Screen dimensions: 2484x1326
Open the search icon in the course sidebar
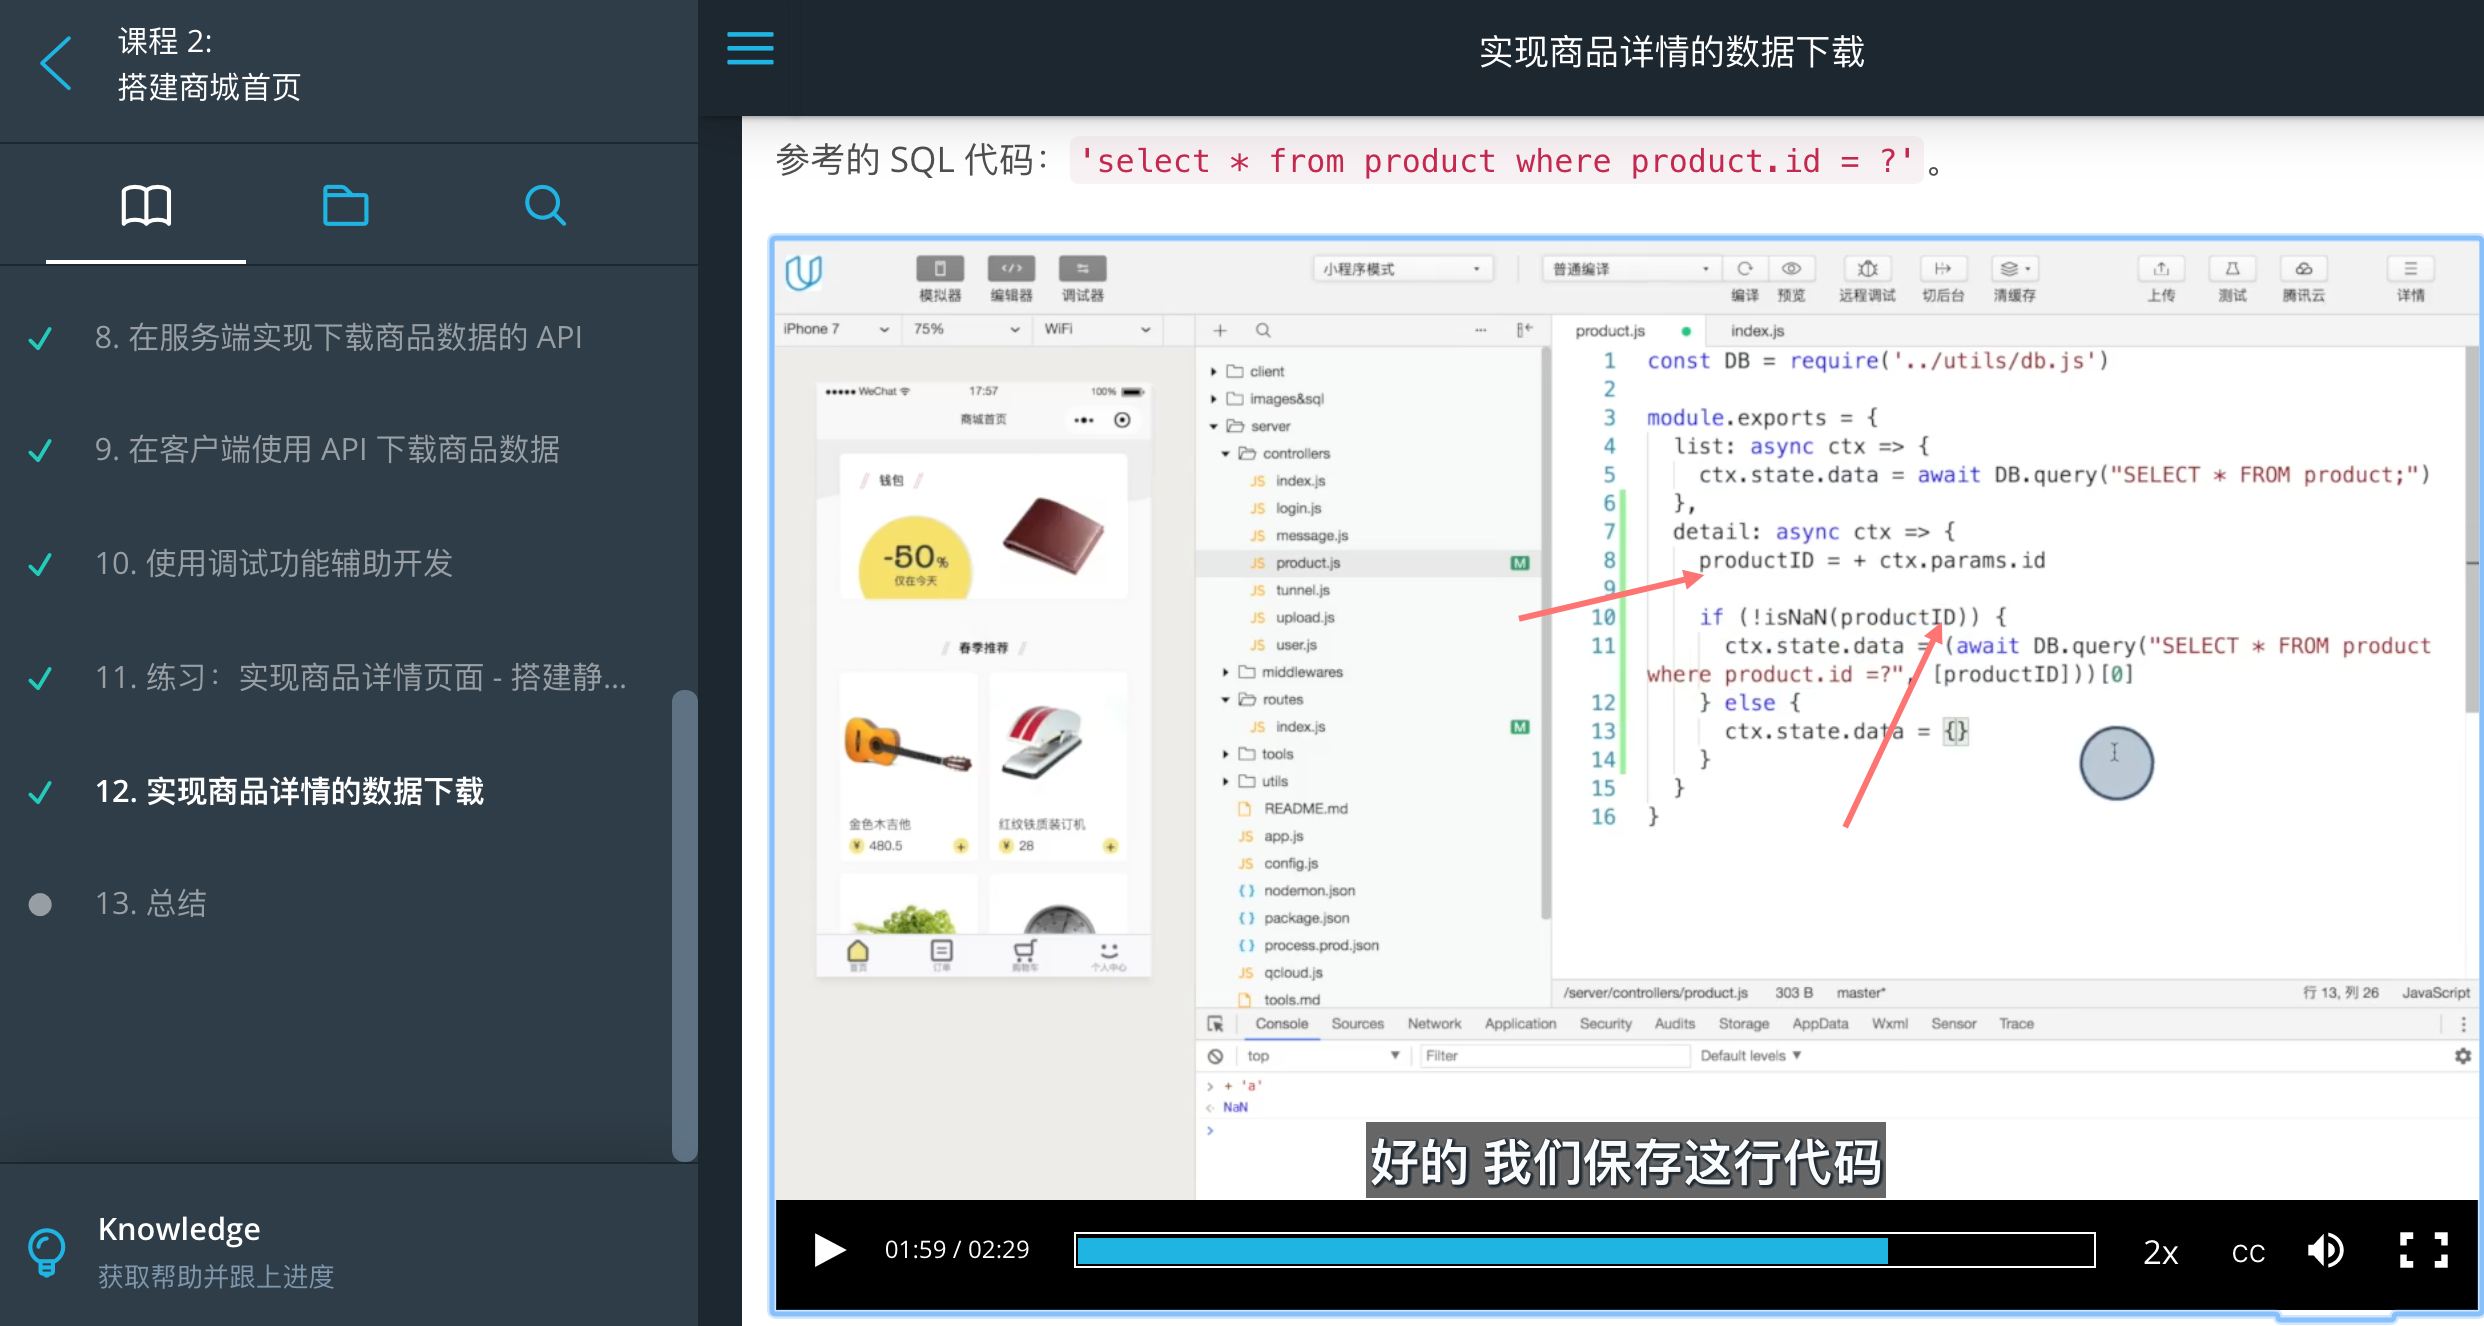point(545,205)
